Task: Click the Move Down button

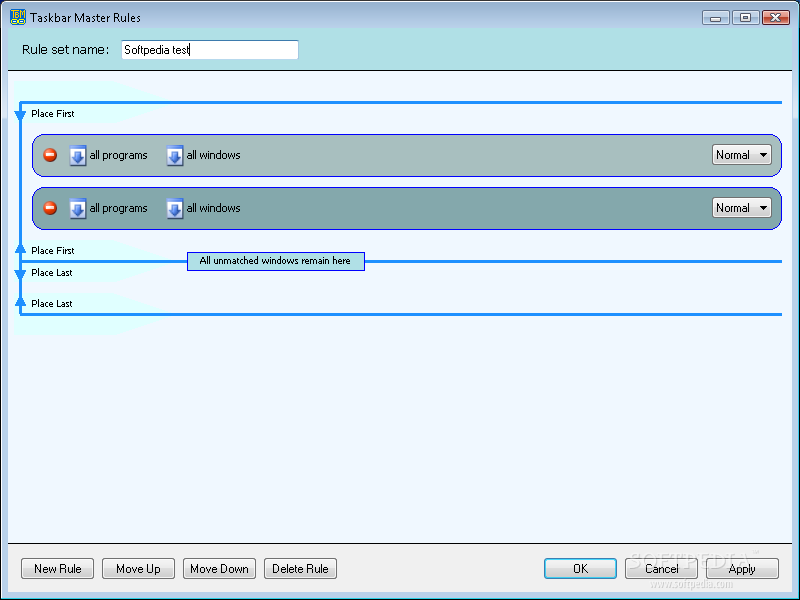Action: pos(219,569)
